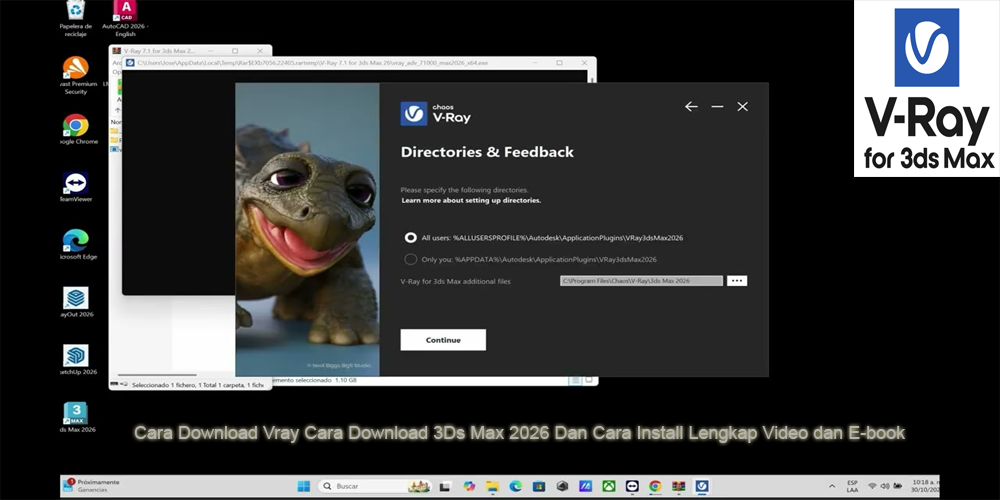This screenshot has width=1000, height=500.
Task: Close the vray_adv exe console window
Action: (x=584, y=62)
